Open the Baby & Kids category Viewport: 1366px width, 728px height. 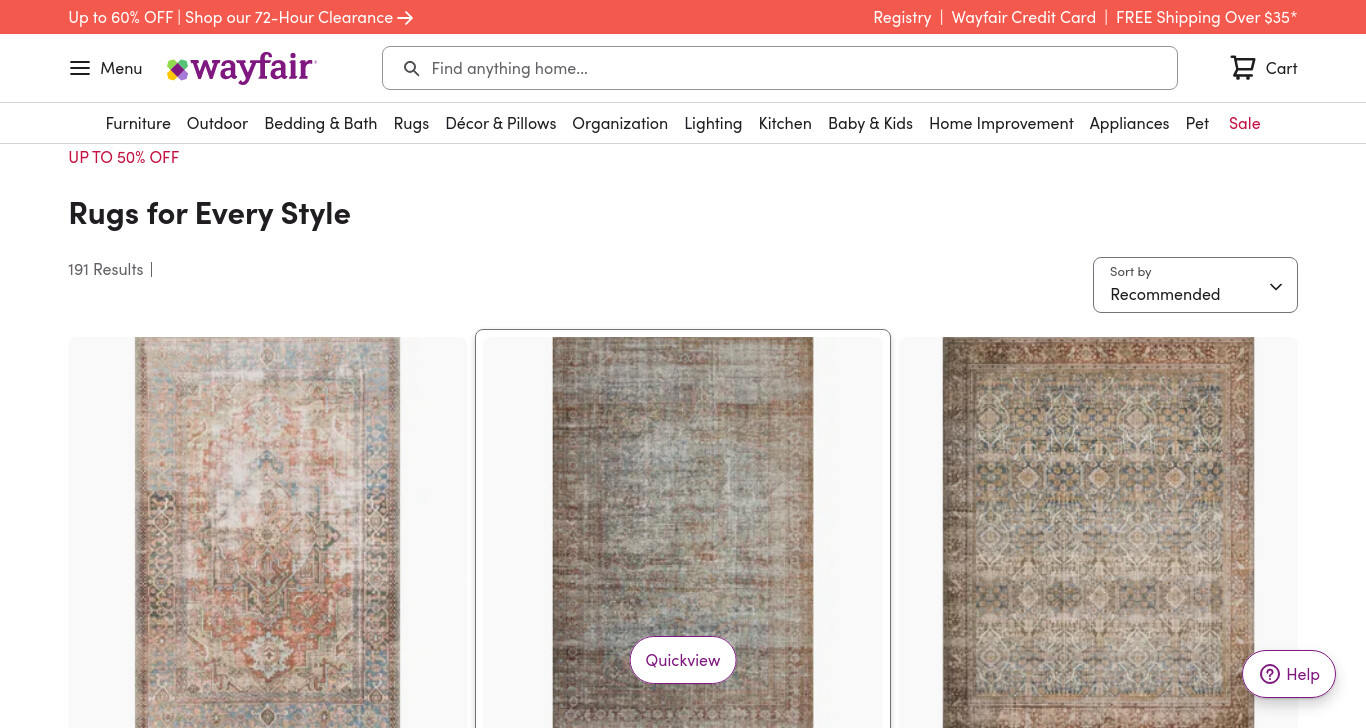pos(870,123)
